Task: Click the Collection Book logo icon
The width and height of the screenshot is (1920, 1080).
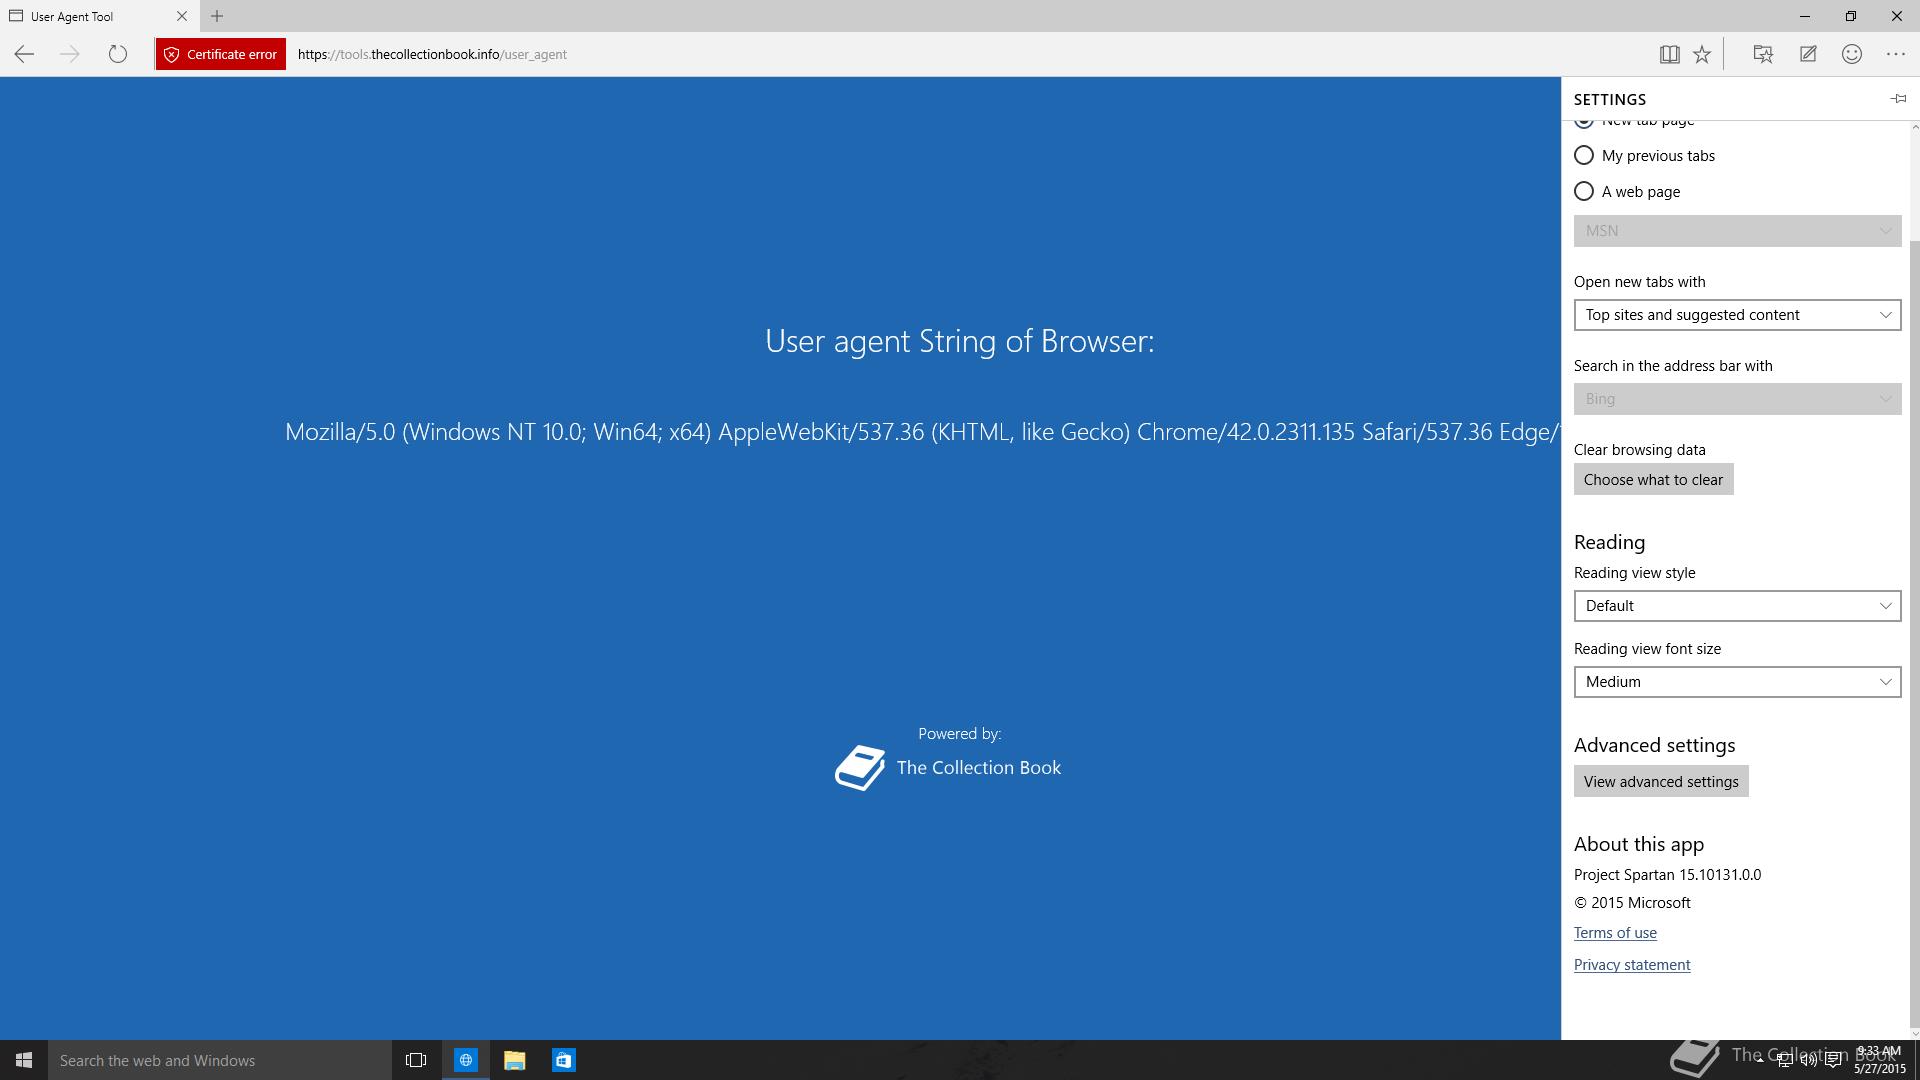Action: (x=860, y=768)
